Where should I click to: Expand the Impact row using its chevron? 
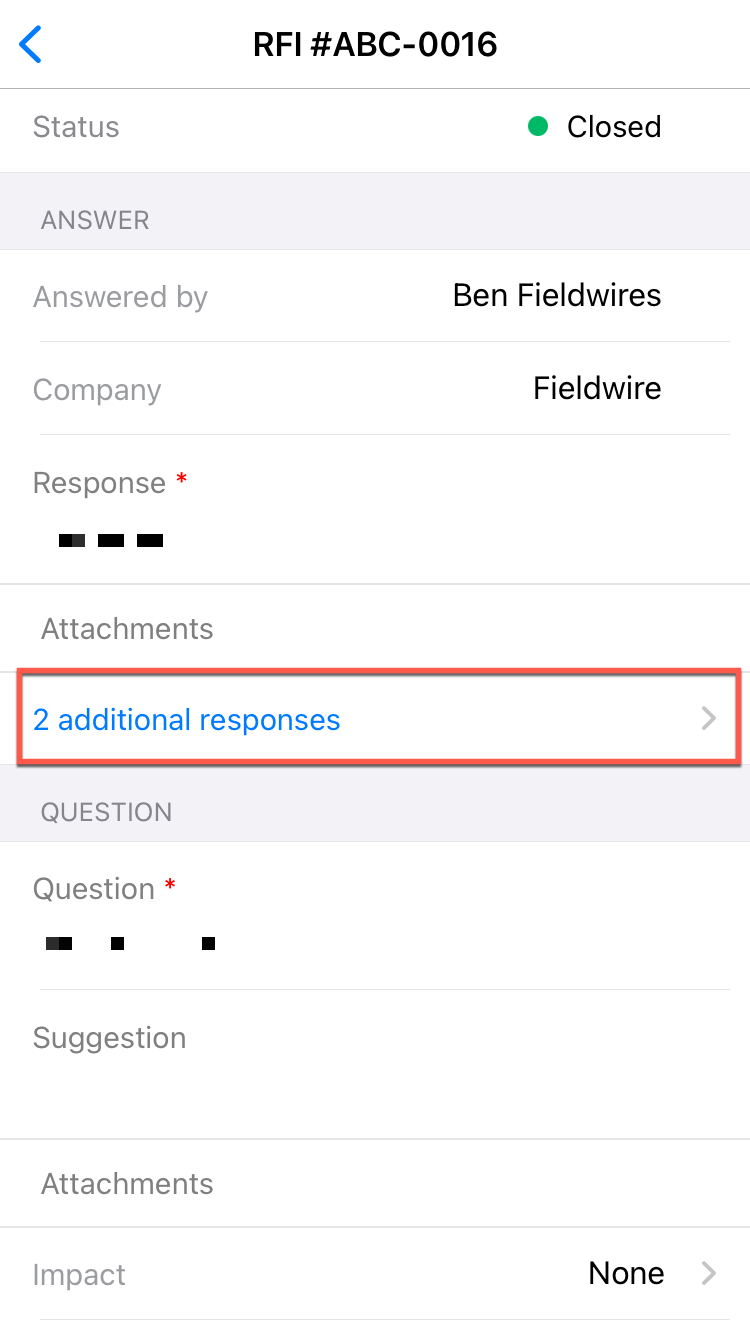point(709,1273)
